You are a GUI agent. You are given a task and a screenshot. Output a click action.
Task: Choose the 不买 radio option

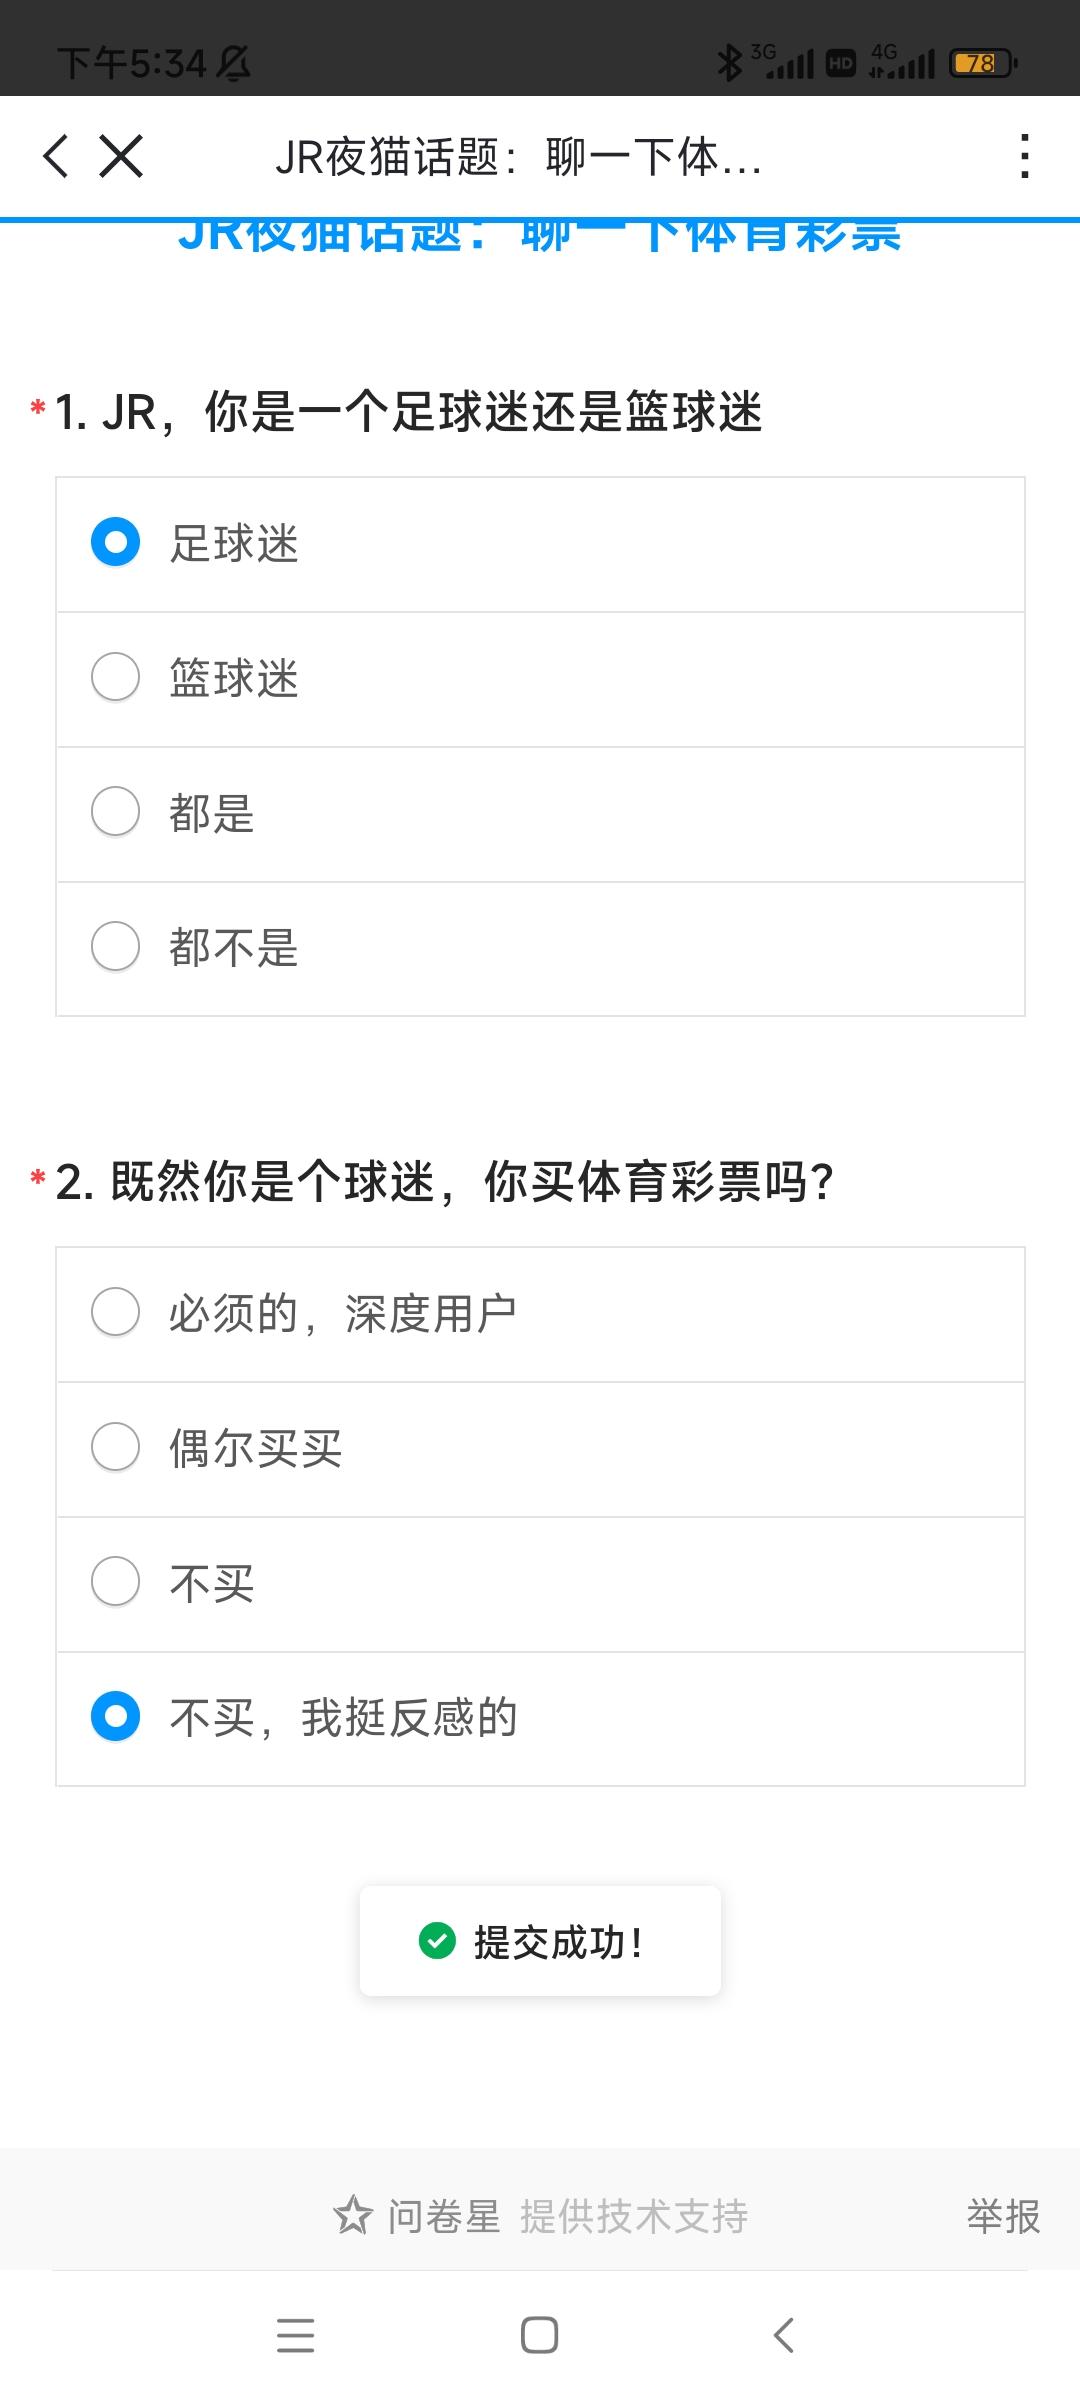point(116,1582)
